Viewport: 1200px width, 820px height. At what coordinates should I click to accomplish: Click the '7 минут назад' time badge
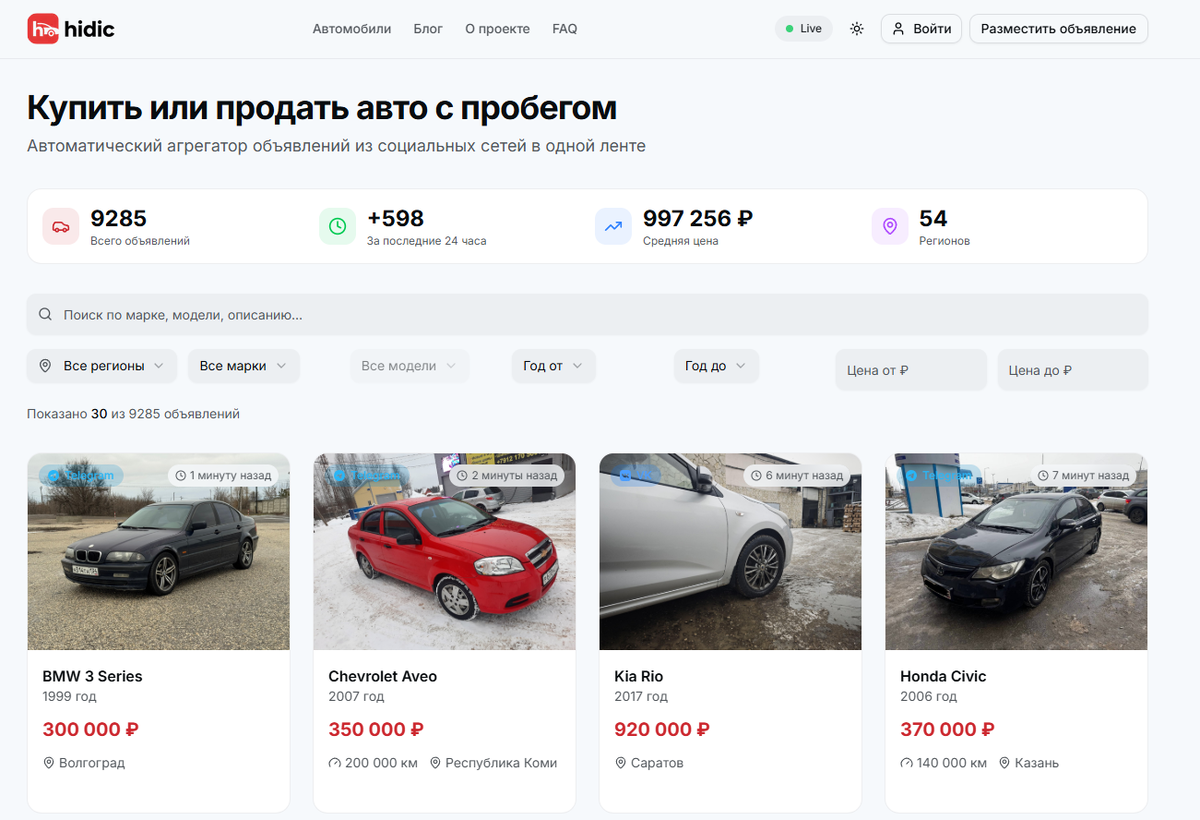pyautogui.click(x=1083, y=475)
